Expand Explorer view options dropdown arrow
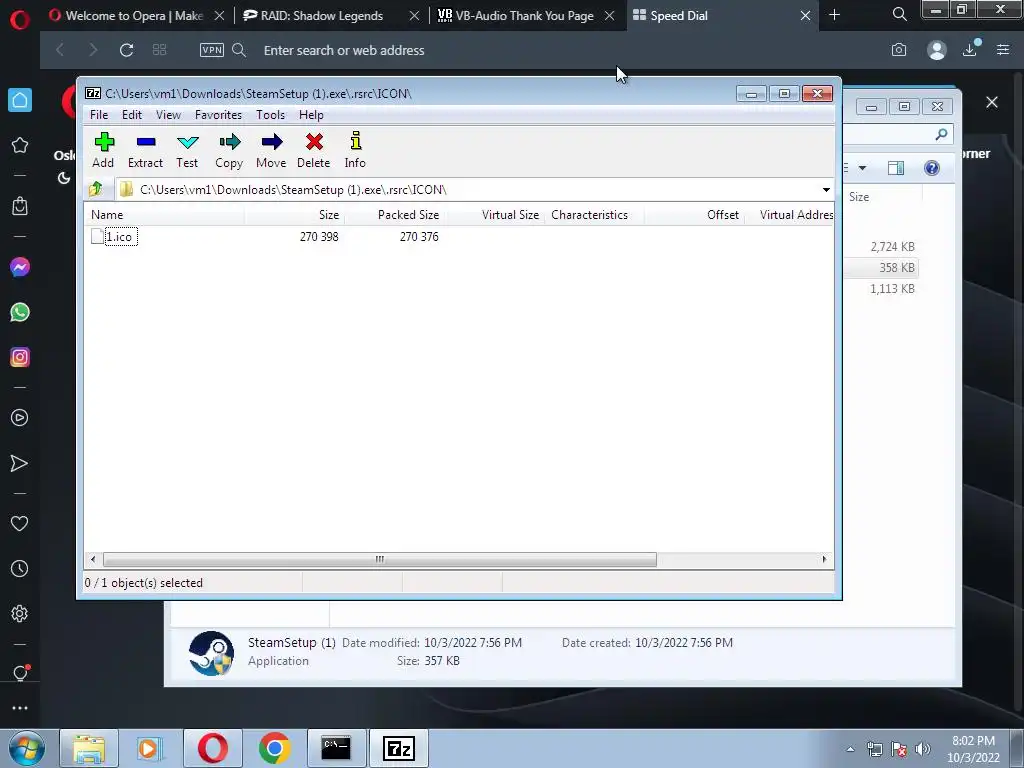 (x=862, y=168)
